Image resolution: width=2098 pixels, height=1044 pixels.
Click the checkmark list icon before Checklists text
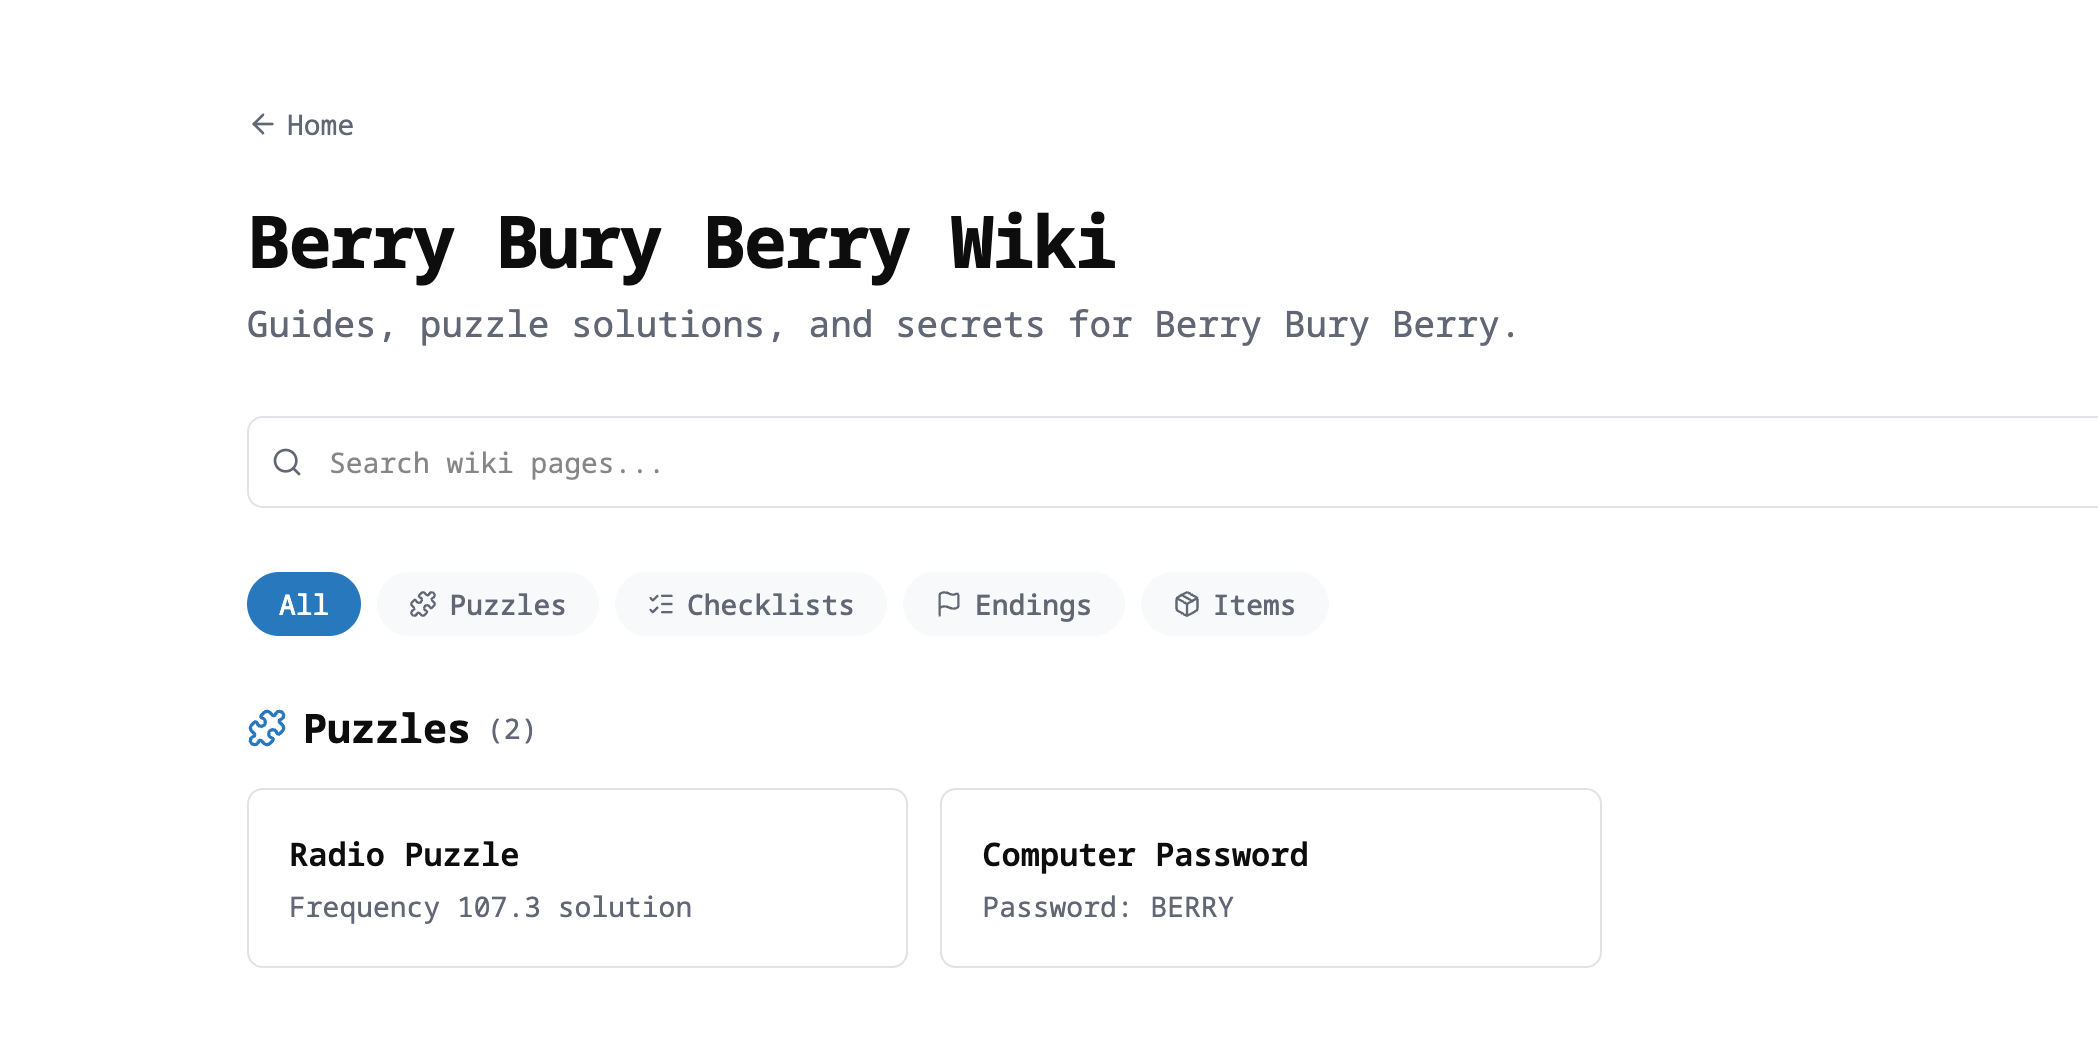[660, 604]
